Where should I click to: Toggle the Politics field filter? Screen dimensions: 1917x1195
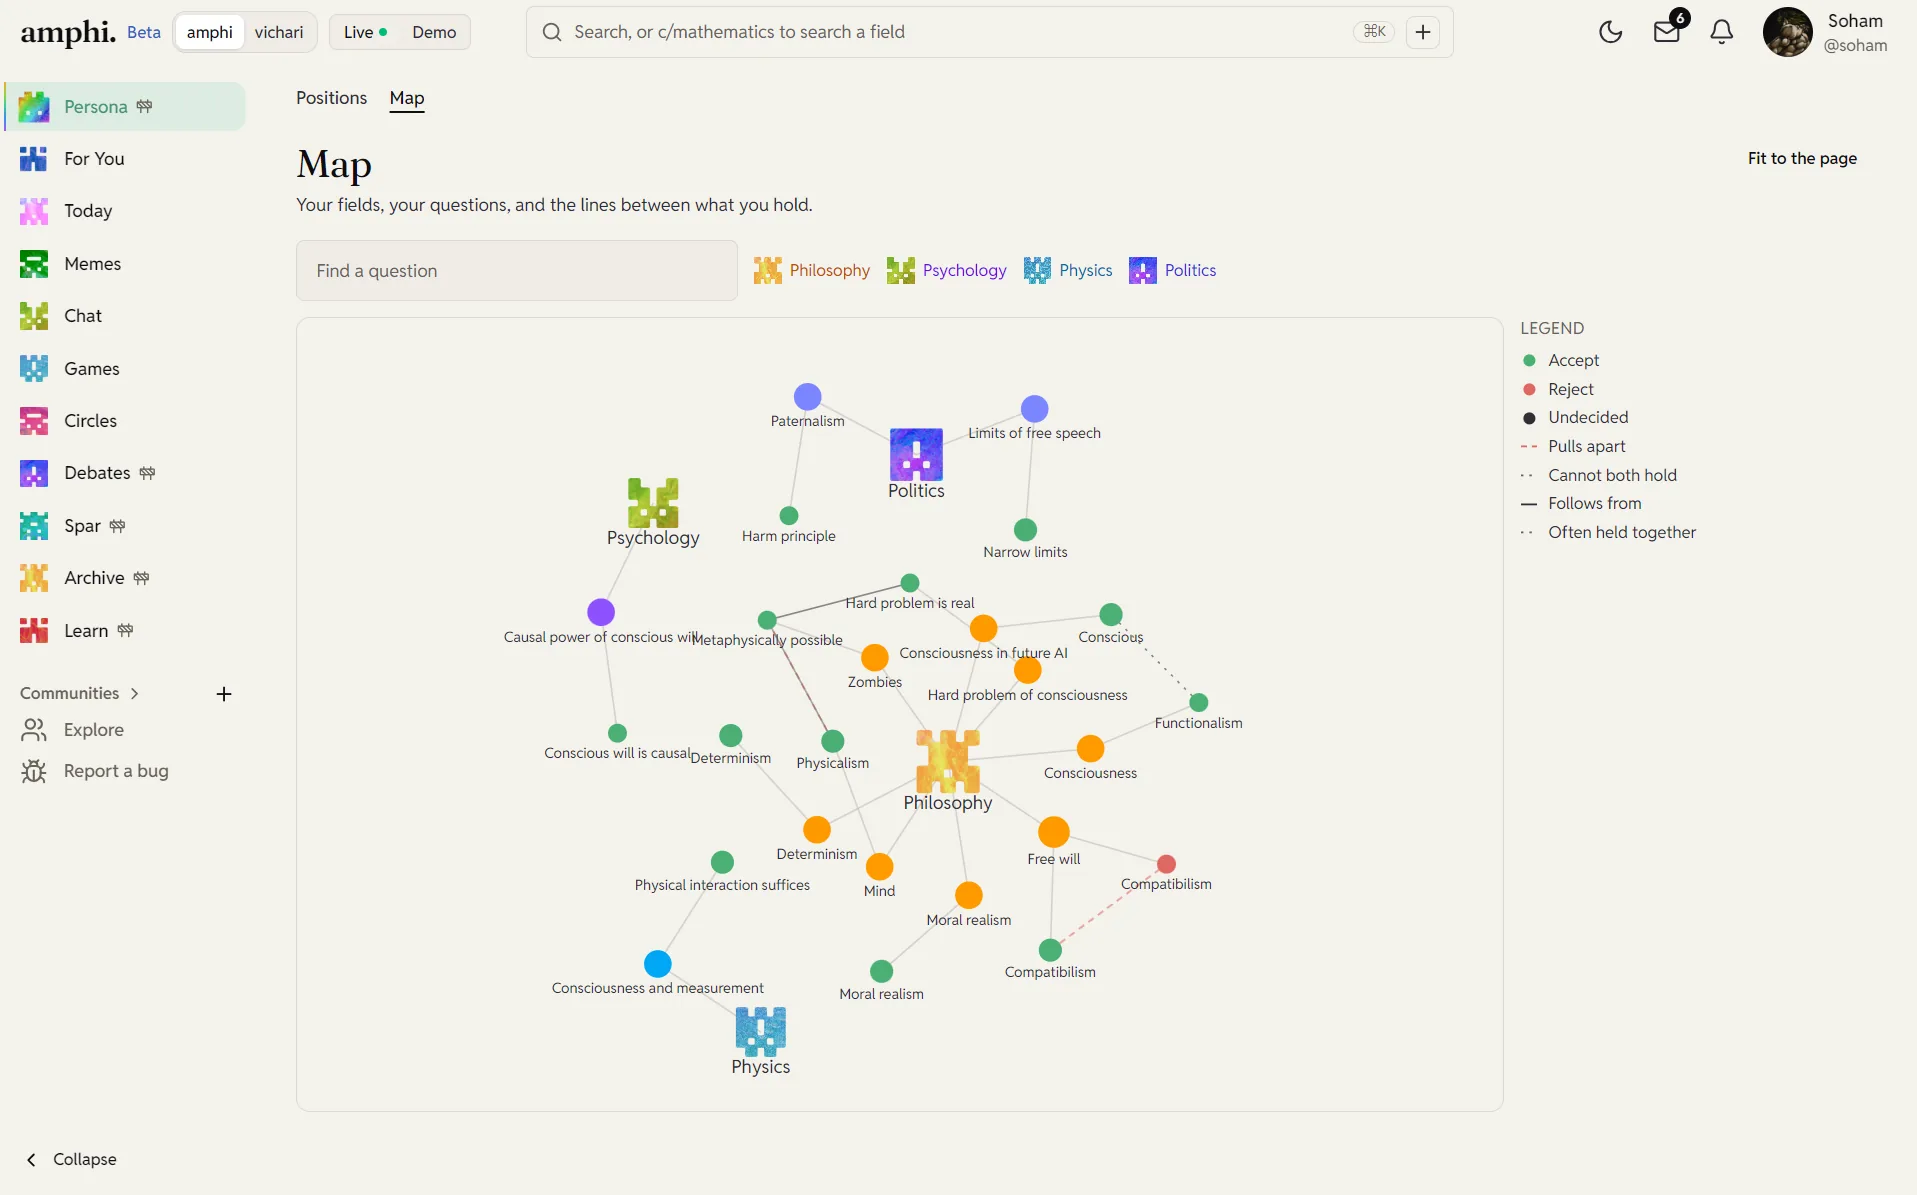1172,270
